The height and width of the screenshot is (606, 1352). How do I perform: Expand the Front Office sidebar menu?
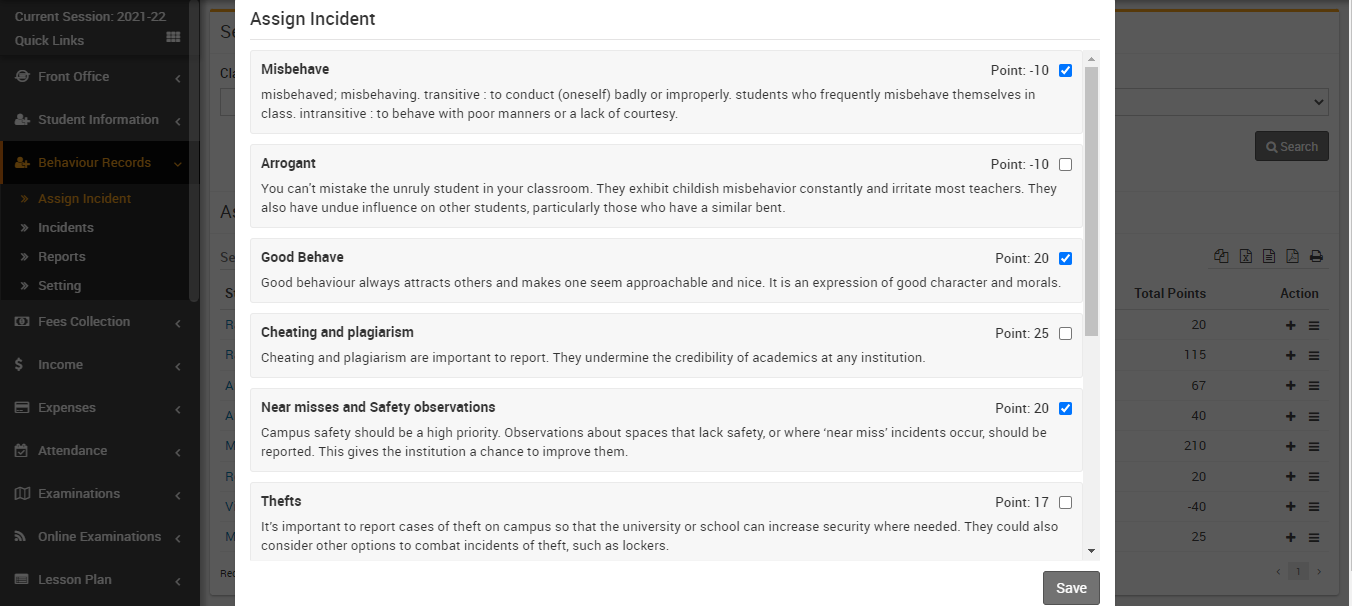tap(98, 77)
